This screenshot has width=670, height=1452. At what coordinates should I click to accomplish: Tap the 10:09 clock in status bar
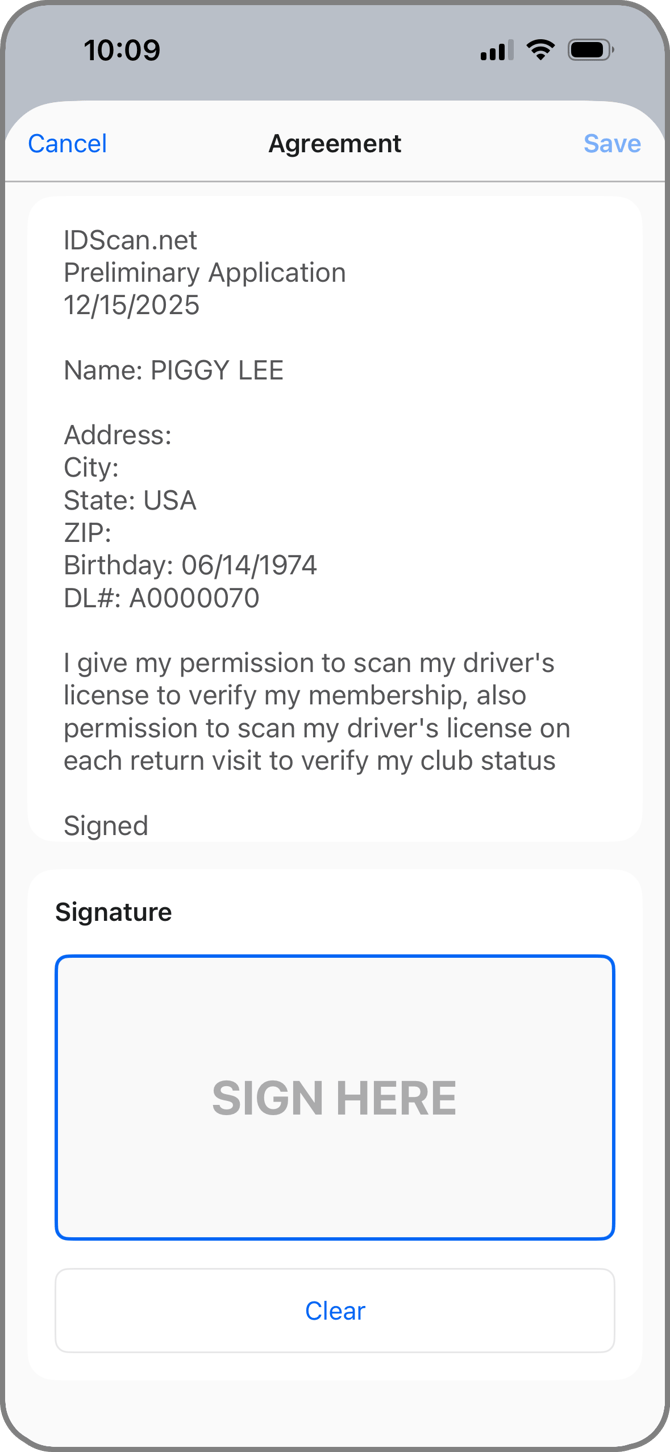pyautogui.click(x=122, y=50)
